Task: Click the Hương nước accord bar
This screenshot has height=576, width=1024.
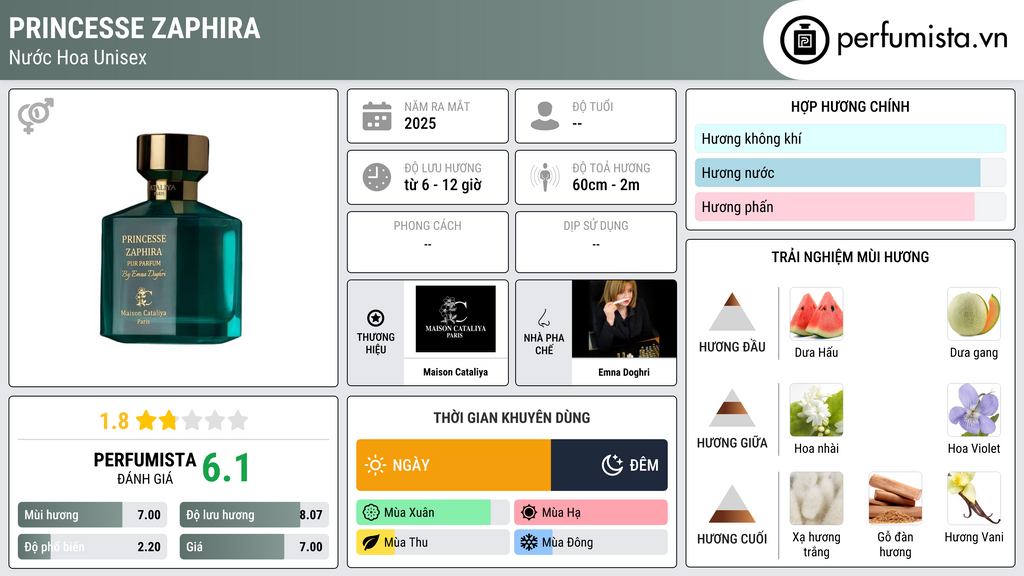Action: (x=850, y=173)
